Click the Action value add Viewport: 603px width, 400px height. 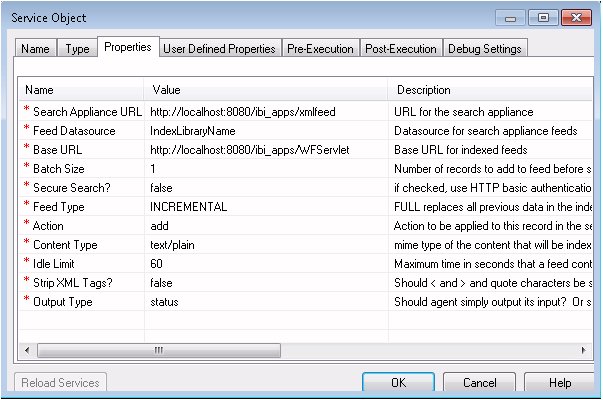click(266, 226)
